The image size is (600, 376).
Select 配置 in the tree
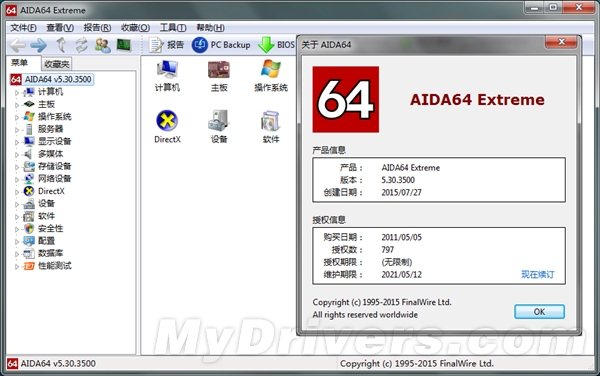coord(46,241)
